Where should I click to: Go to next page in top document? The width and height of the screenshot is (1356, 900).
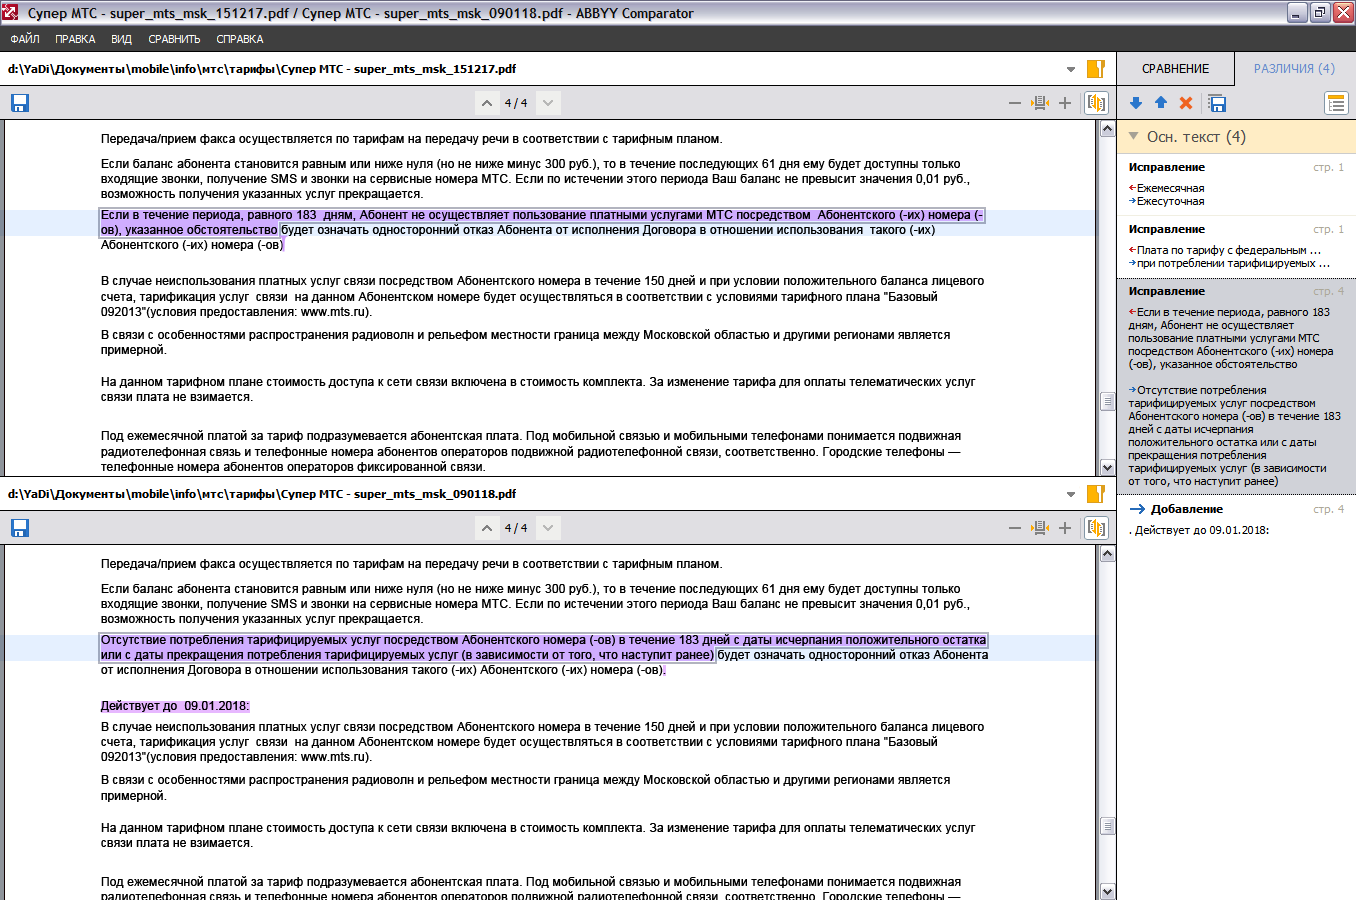coord(548,103)
